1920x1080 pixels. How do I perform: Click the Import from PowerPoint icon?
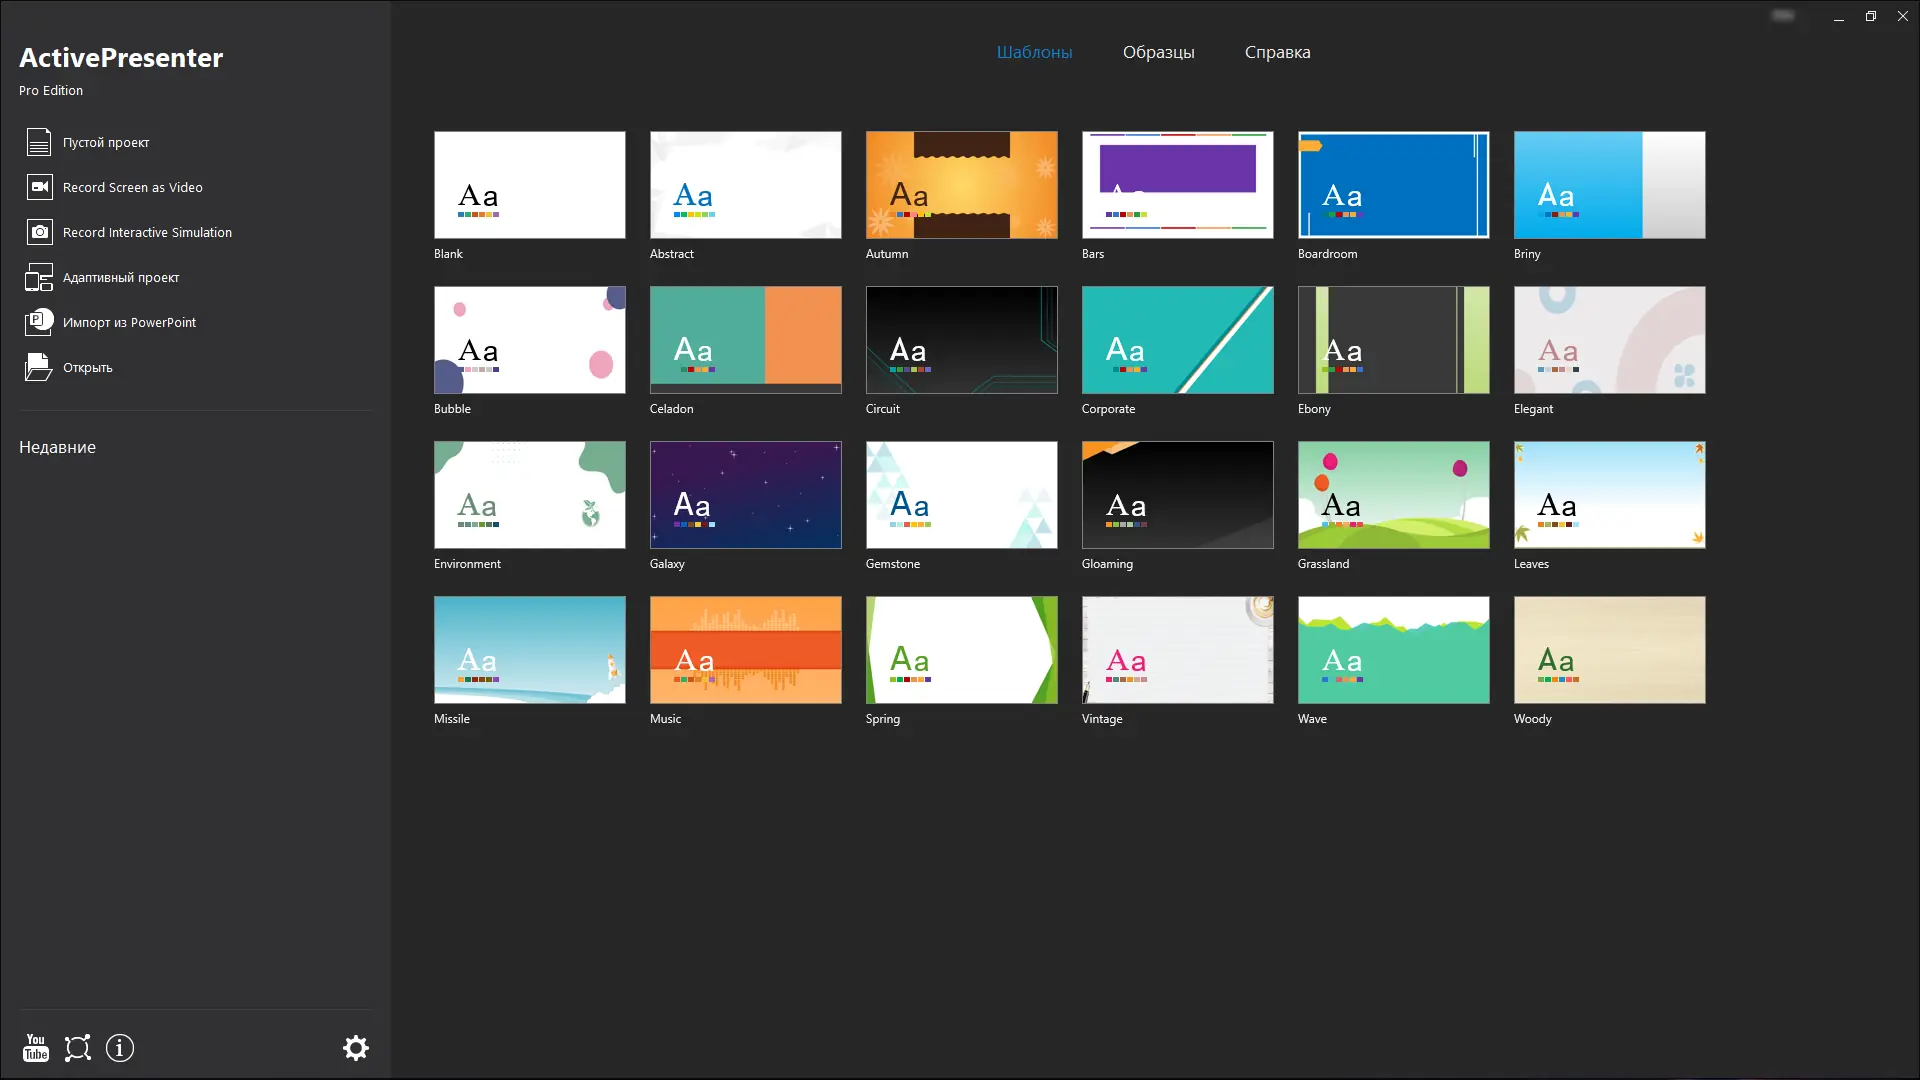[39, 322]
